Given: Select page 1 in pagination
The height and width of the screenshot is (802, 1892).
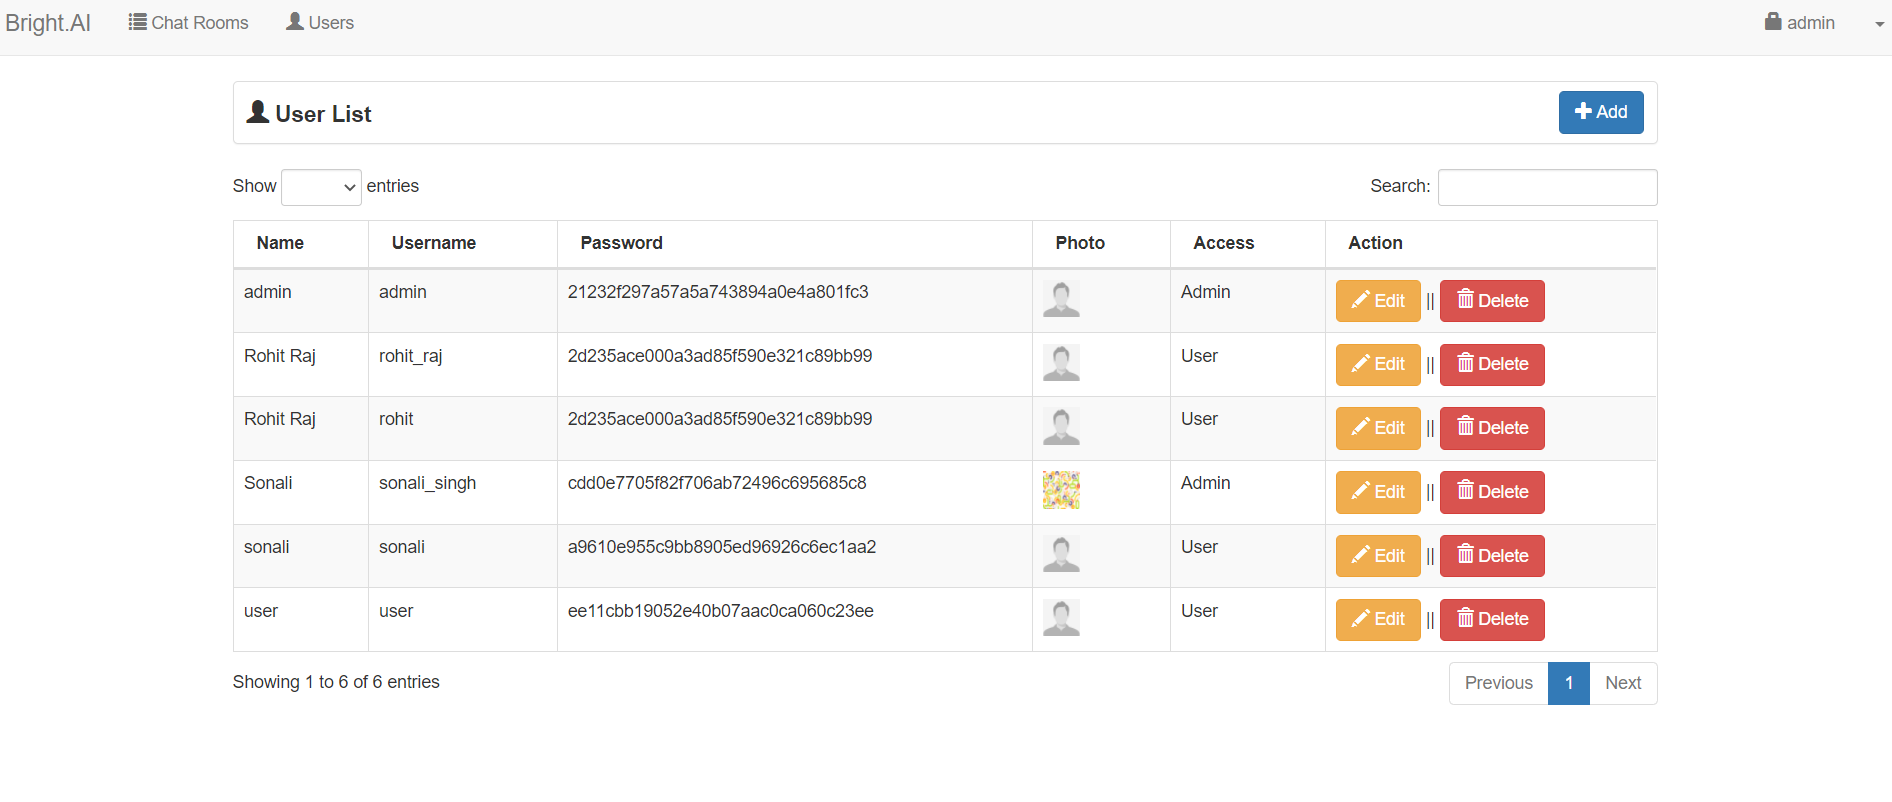Looking at the screenshot, I should point(1569,683).
